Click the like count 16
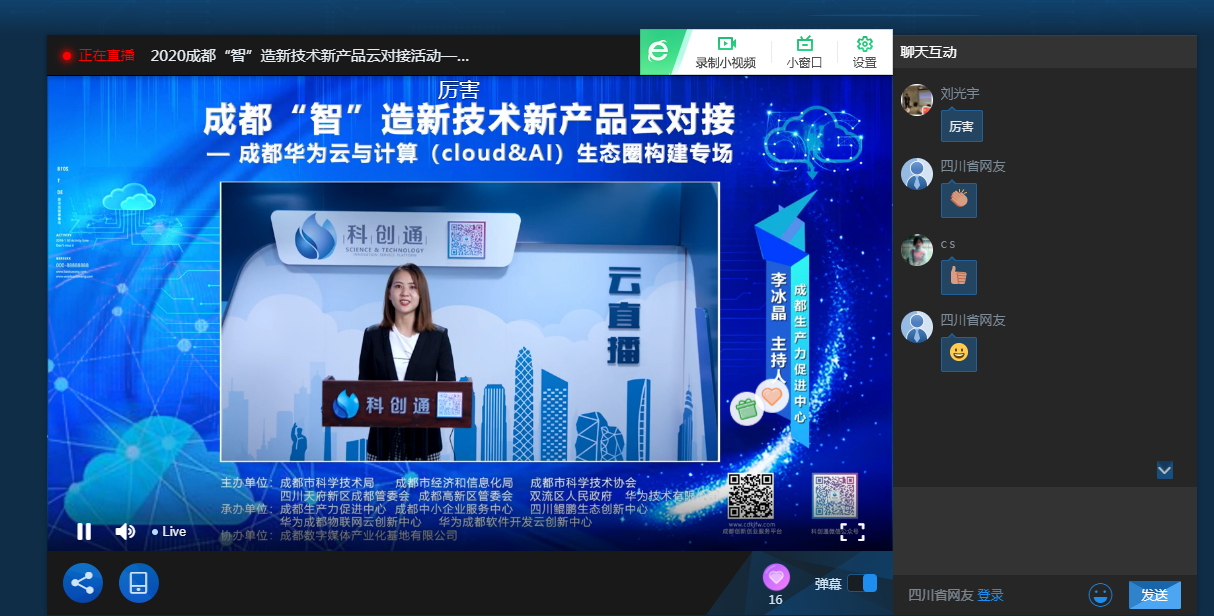 click(776, 599)
